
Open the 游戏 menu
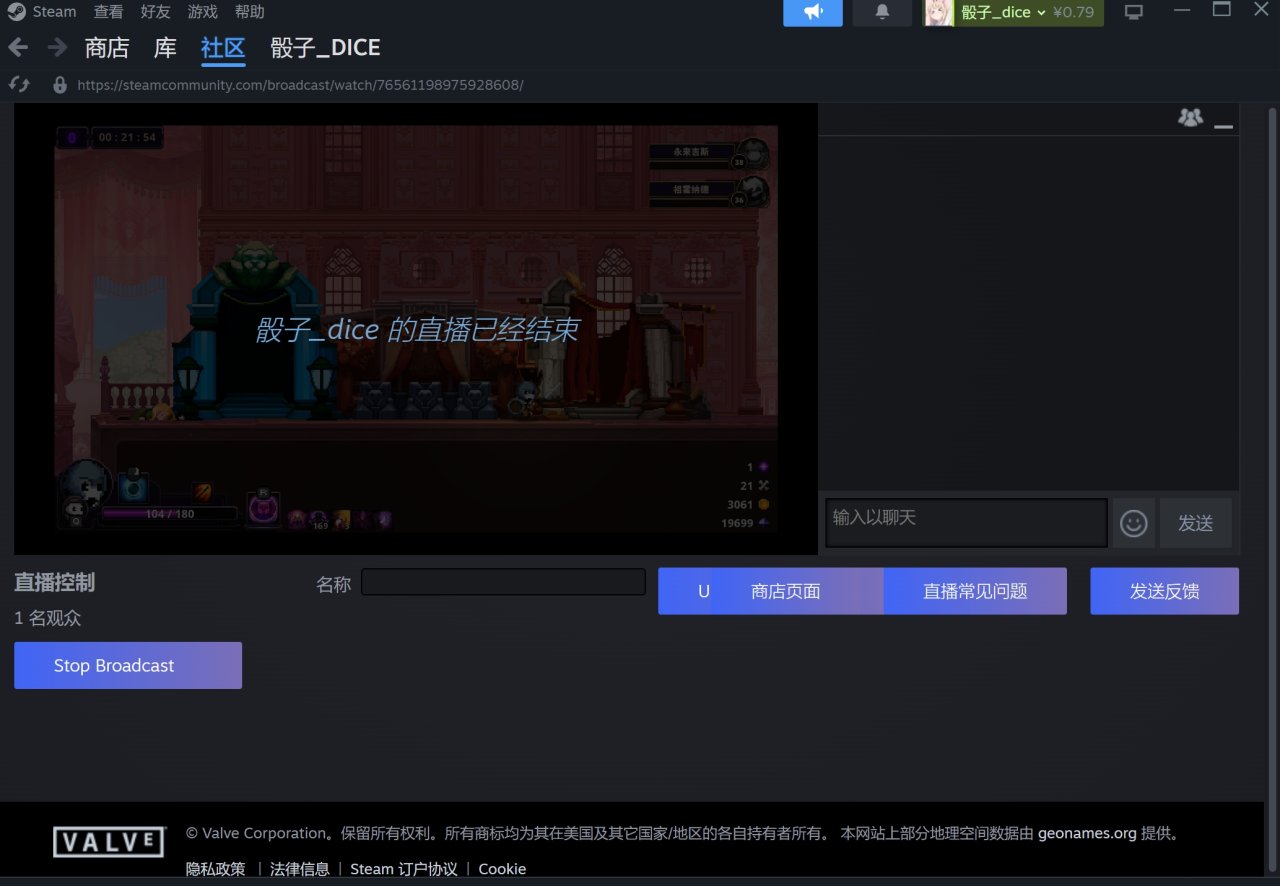203,12
